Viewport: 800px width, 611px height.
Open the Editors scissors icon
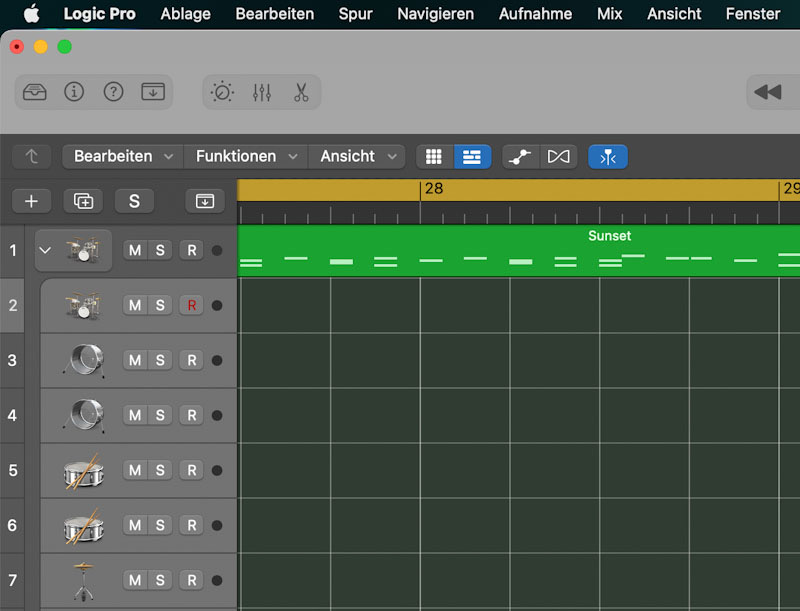pyautogui.click(x=301, y=92)
